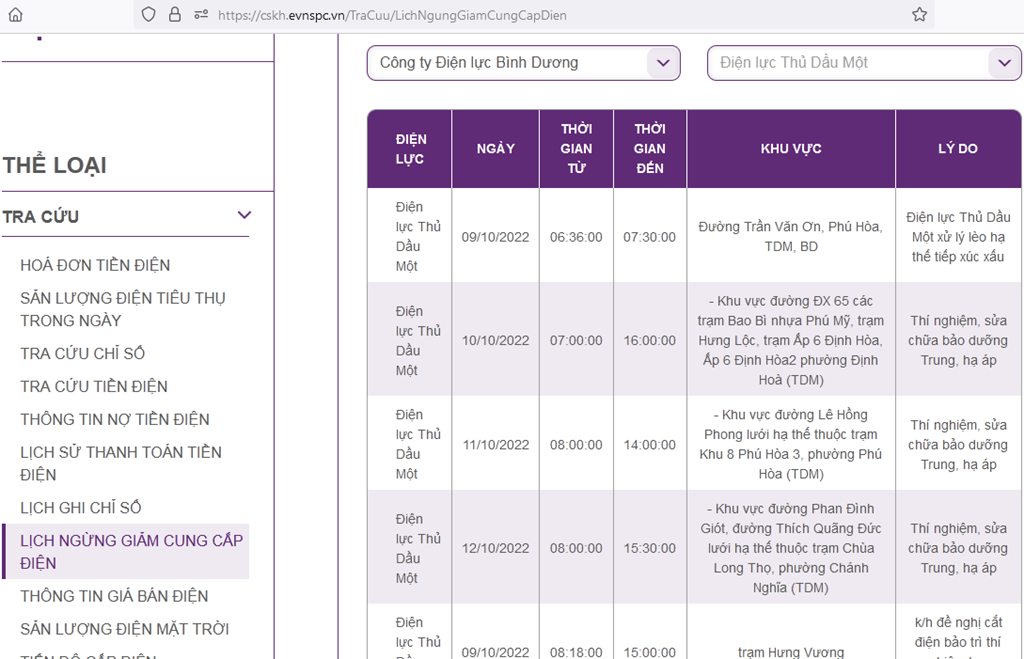Bookmark this page with the star icon

click(920, 14)
